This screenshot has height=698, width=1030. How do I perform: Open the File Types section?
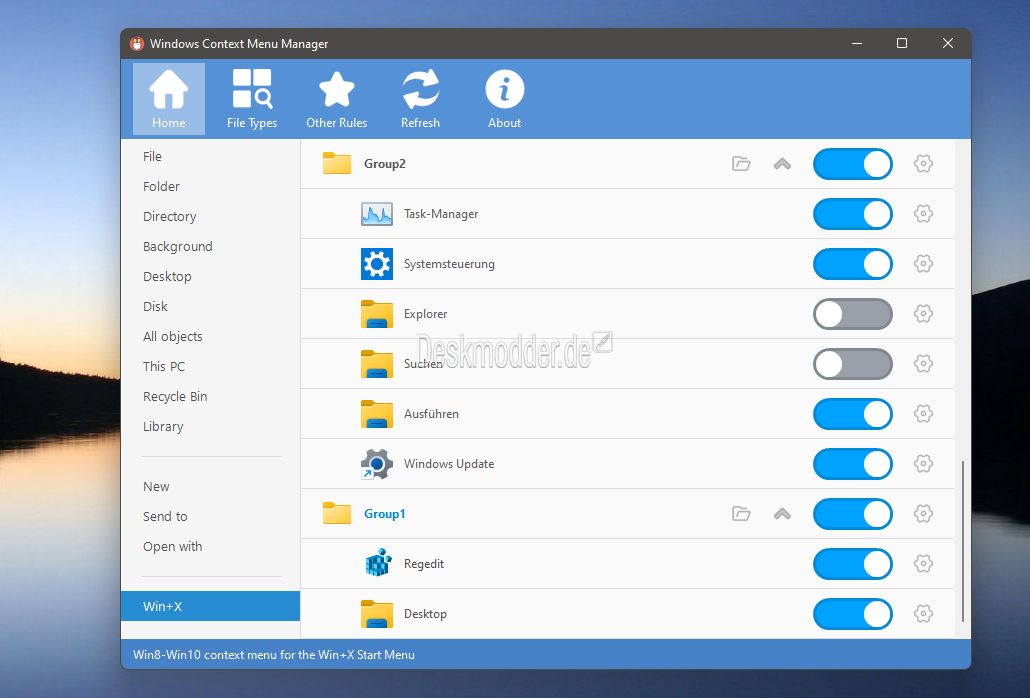[x=252, y=99]
